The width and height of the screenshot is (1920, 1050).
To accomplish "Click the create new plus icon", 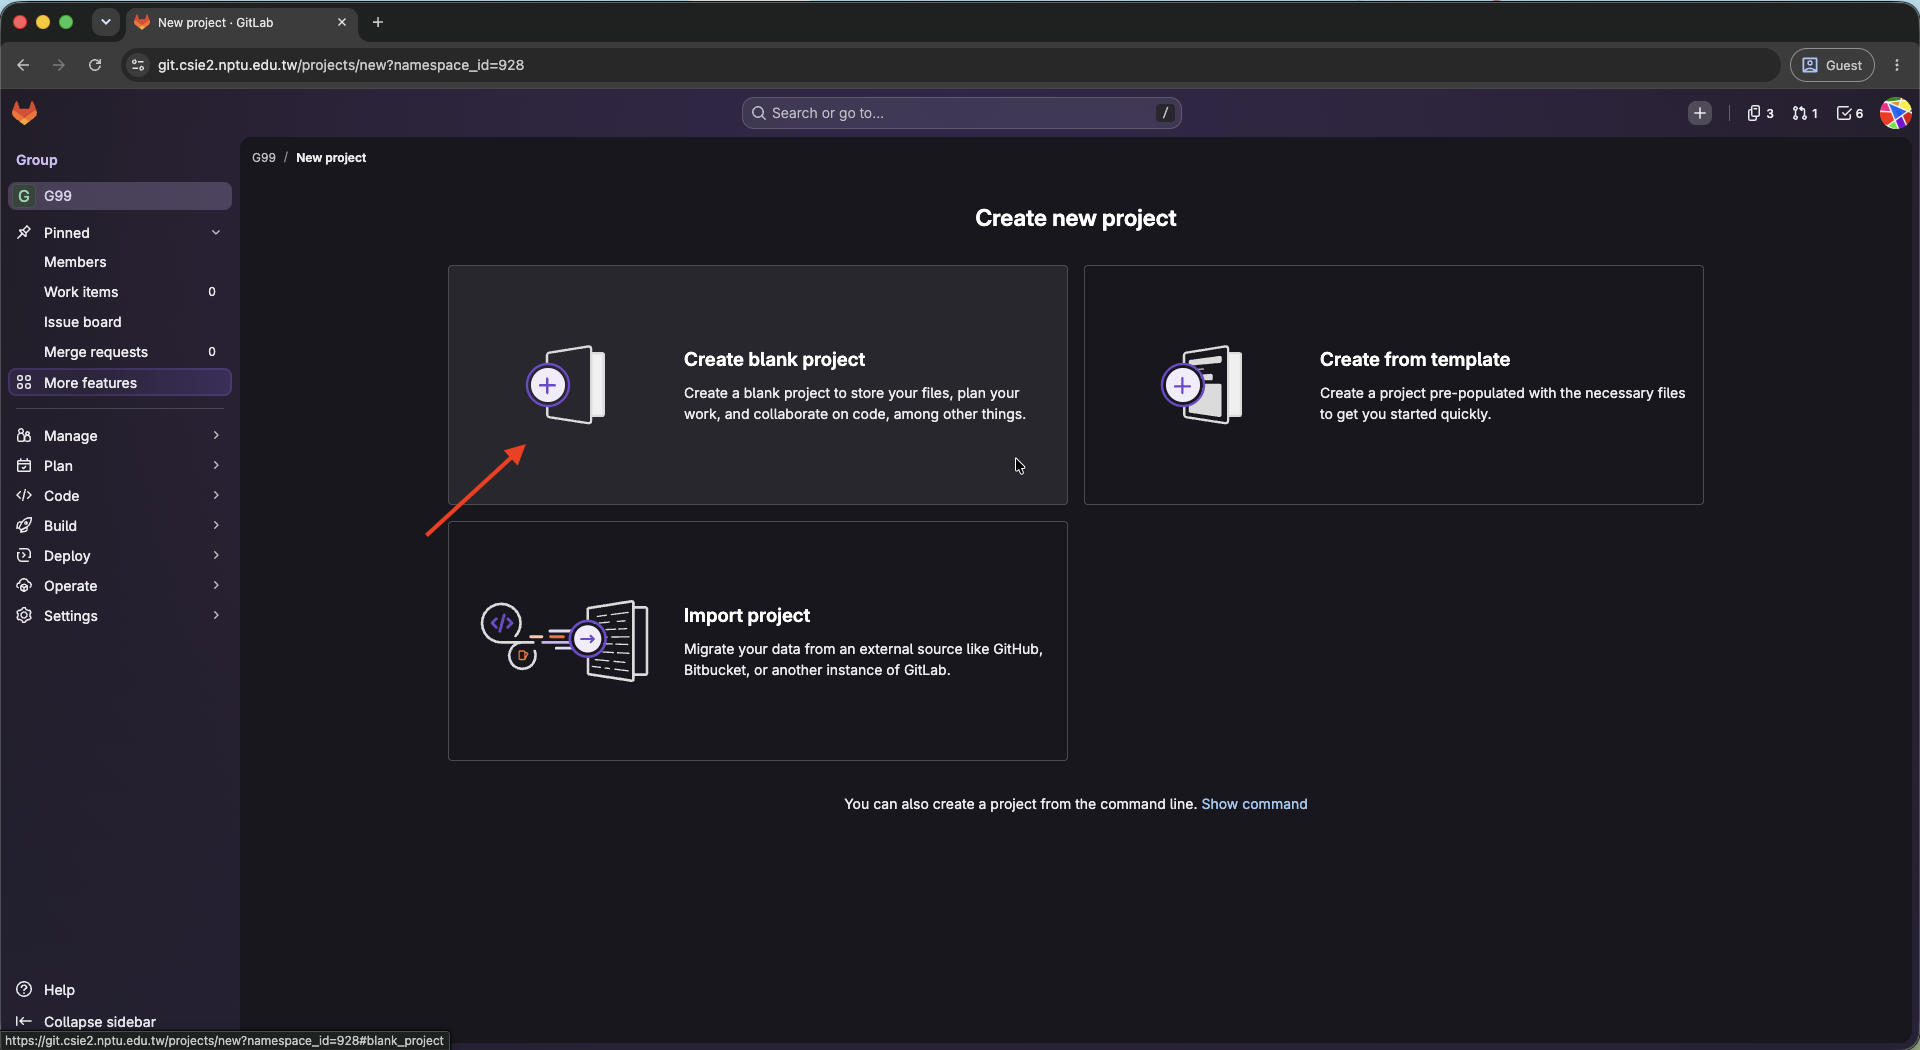I will coord(1700,113).
